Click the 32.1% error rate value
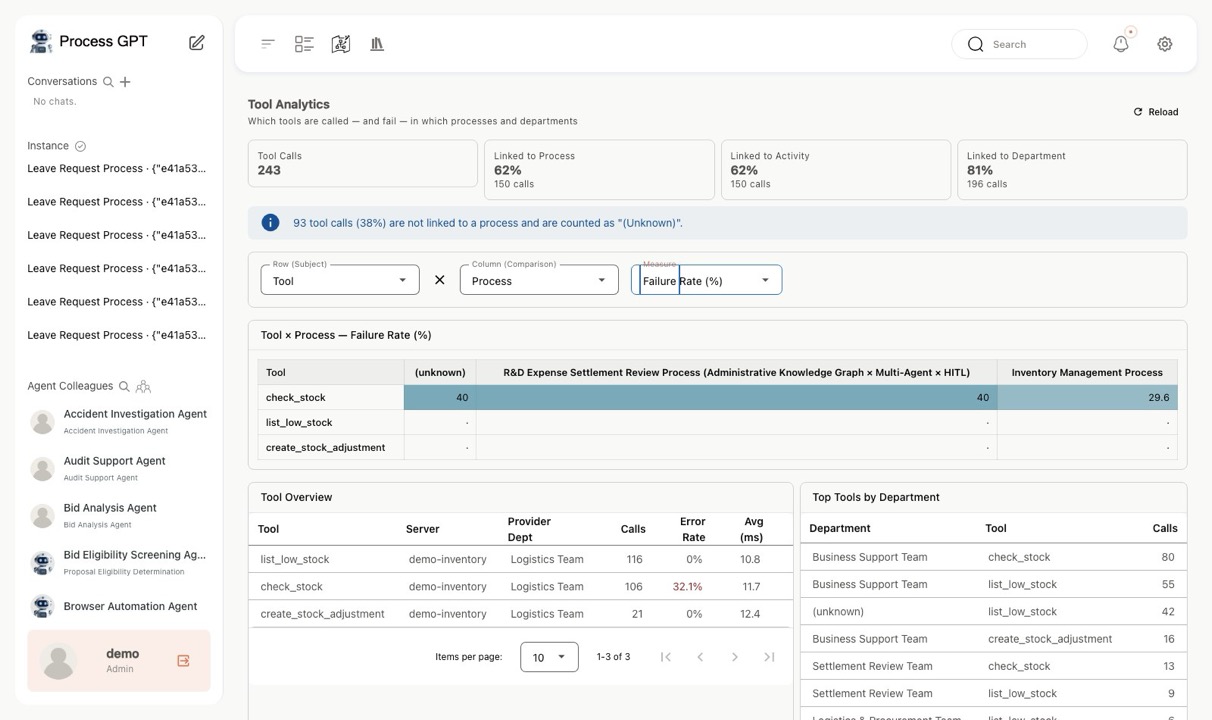Viewport: 1212px width, 720px height. 688,587
